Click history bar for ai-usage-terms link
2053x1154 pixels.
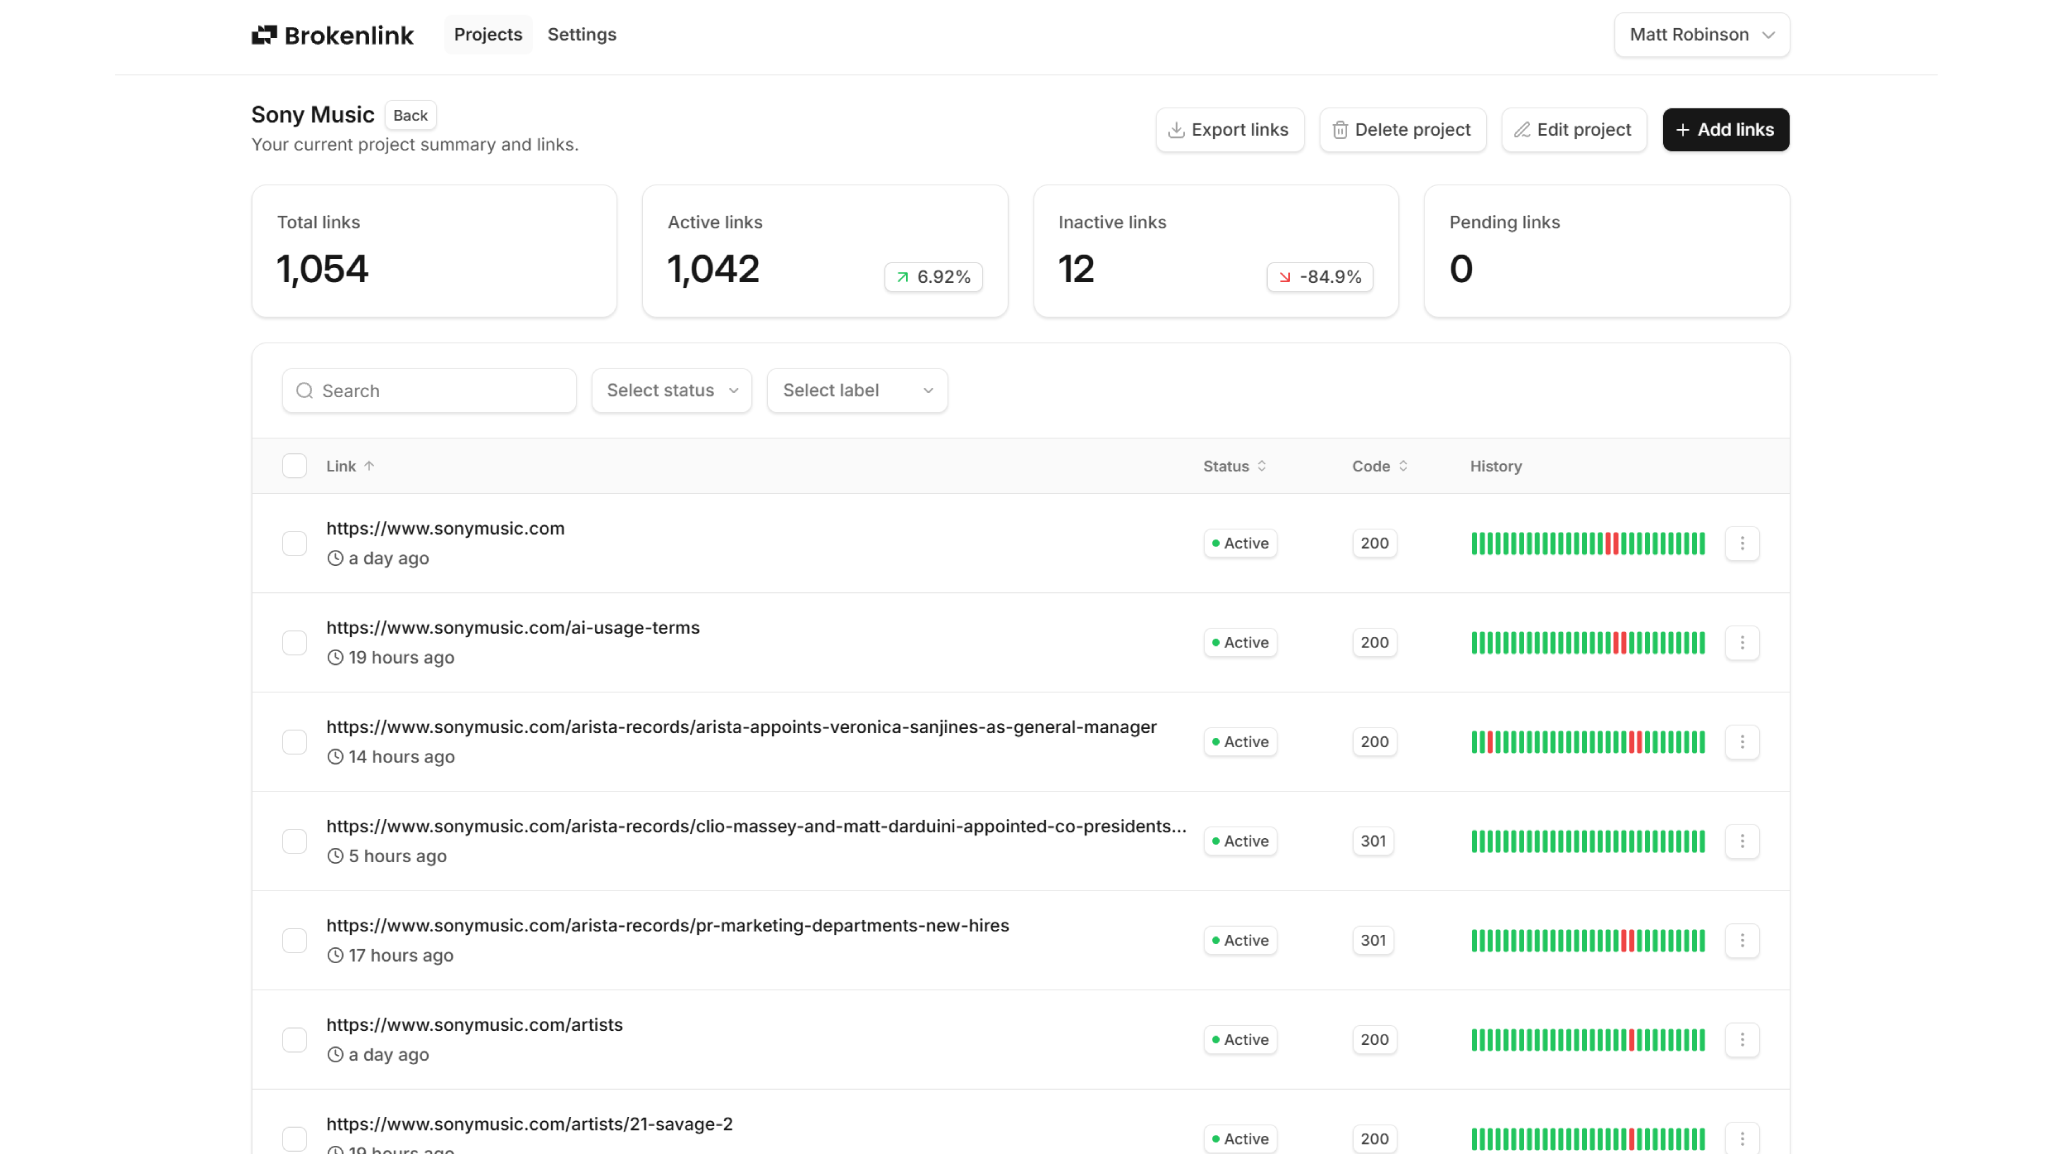click(x=1588, y=642)
